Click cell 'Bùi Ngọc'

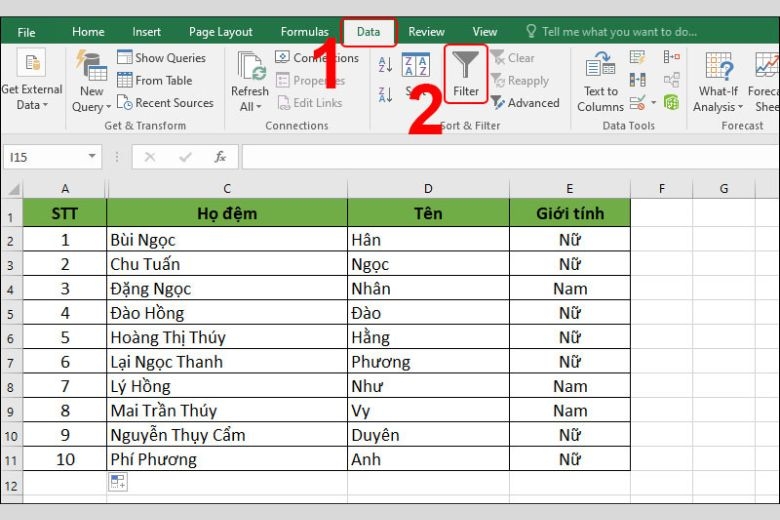click(227, 240)
